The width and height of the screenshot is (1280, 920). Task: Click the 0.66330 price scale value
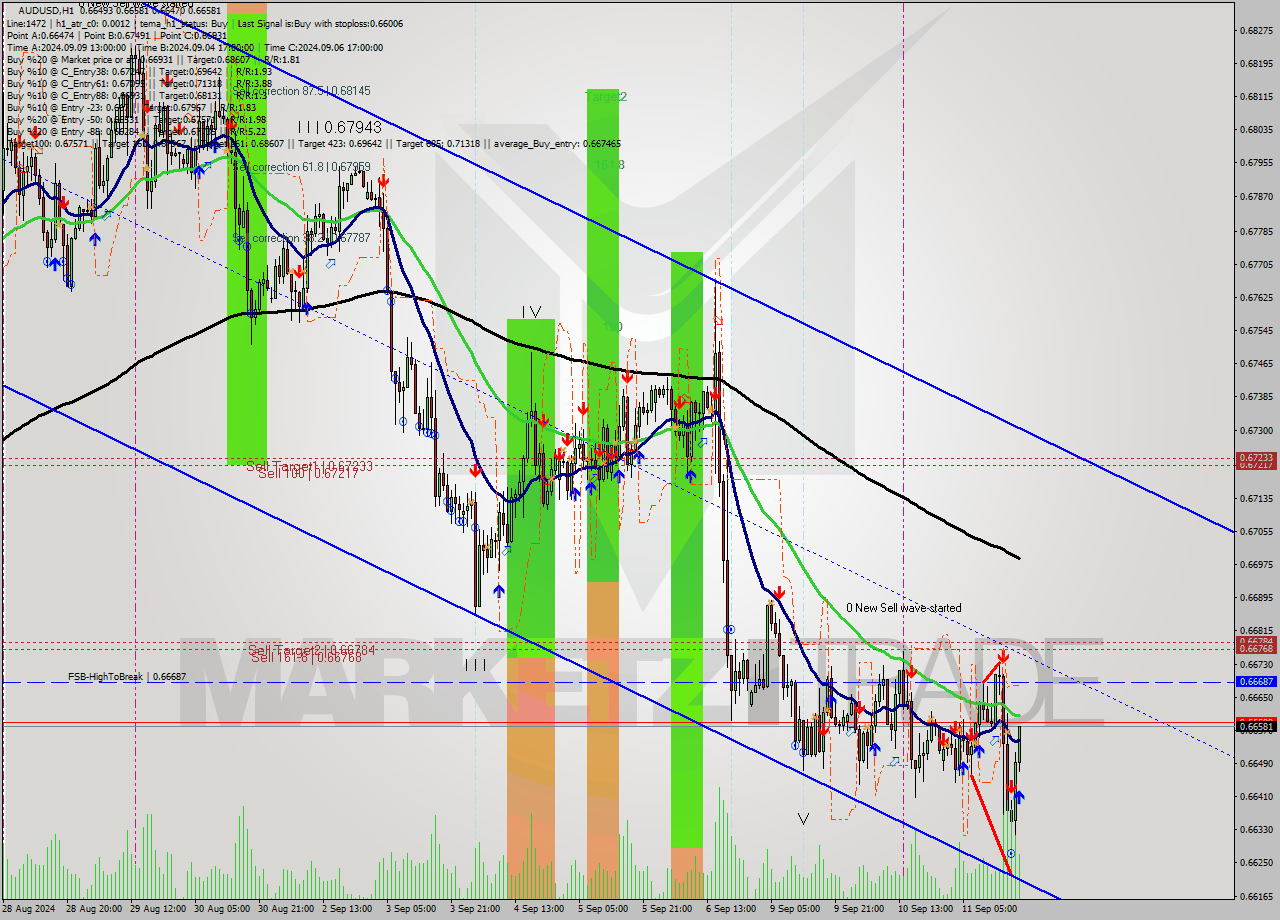[x=1256, y=829]
